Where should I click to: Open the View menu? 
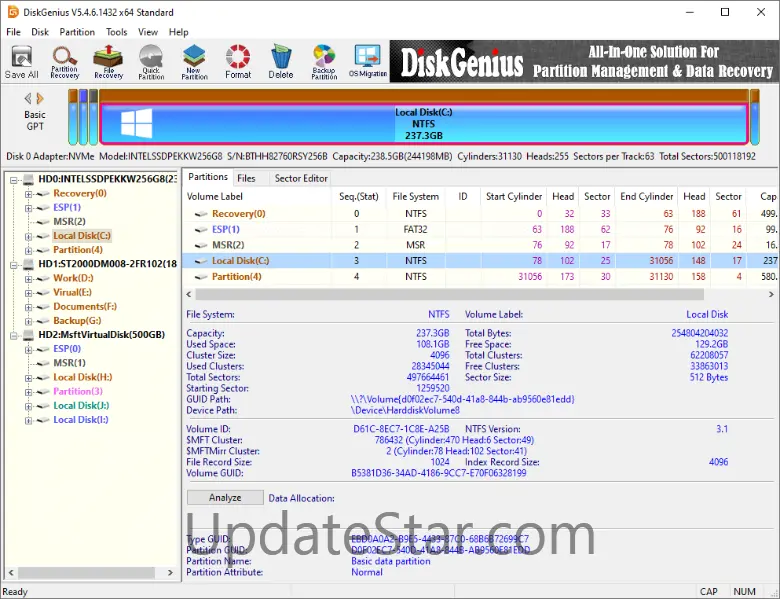[148, 32]
